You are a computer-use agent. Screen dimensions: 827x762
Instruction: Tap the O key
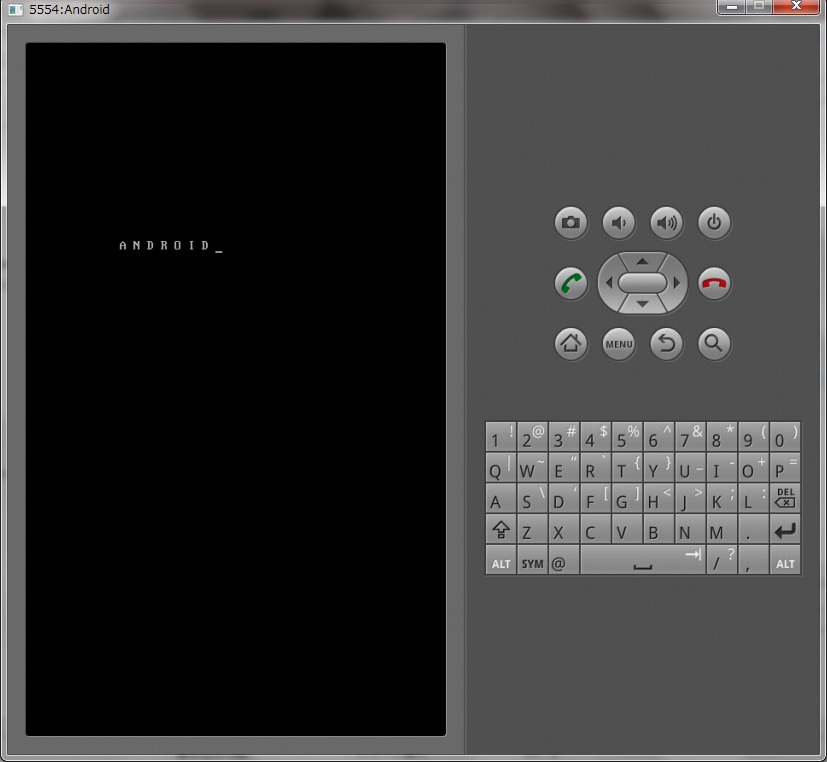[753, 467]
